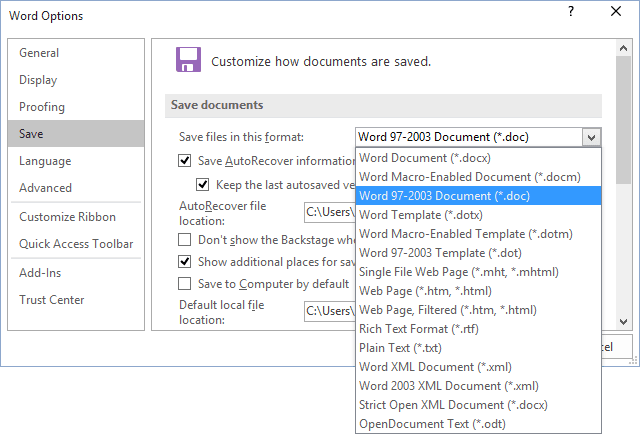Choose Word Document (*.docx) format

[478, 158]
